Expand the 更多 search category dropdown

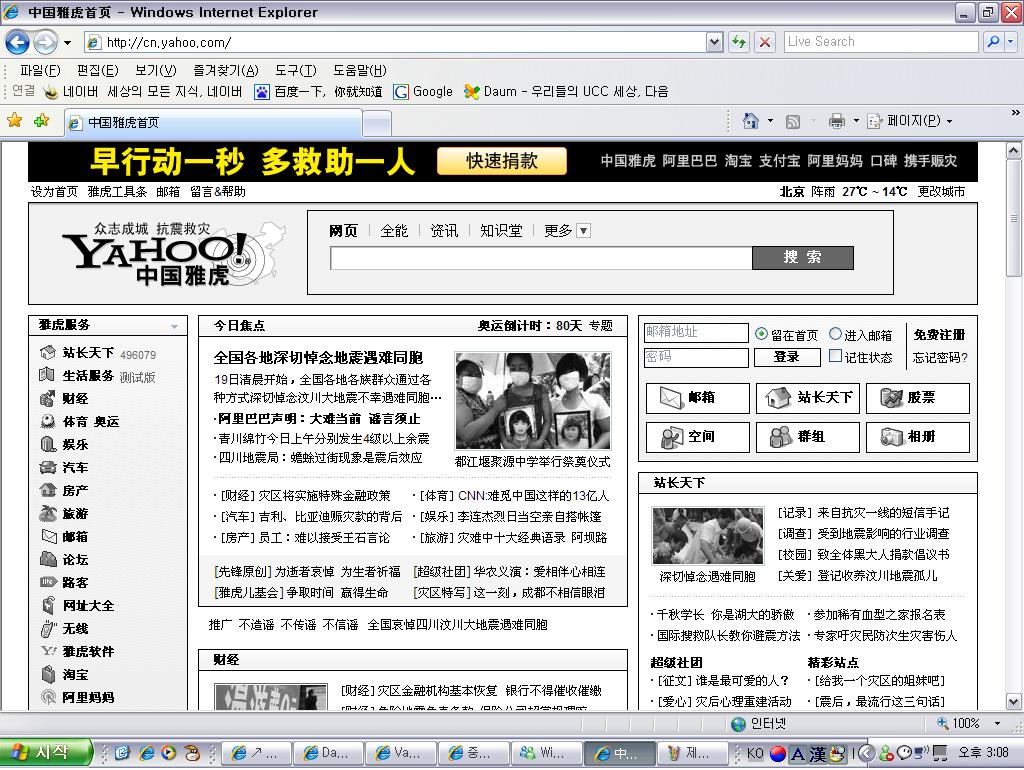tap(584, 231)
